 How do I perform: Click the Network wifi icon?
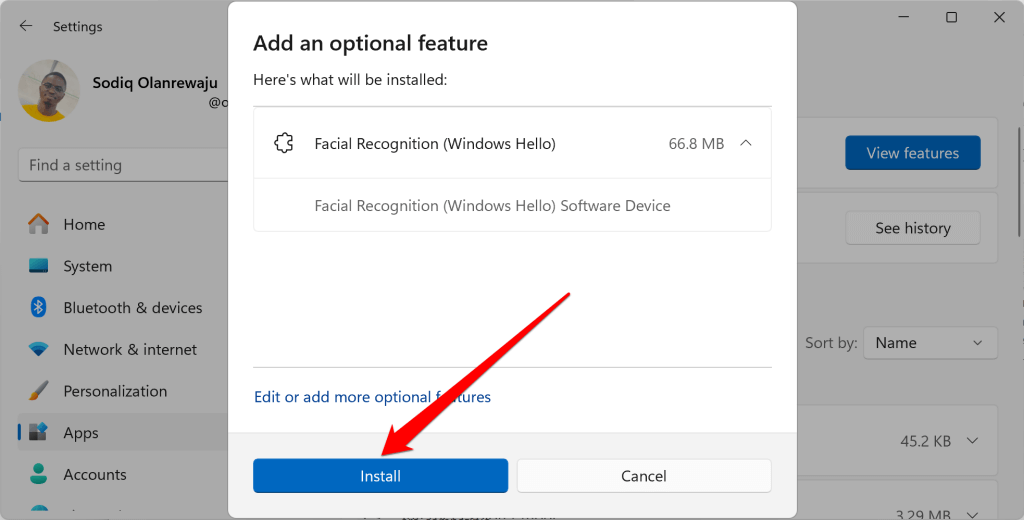(39, 350)
